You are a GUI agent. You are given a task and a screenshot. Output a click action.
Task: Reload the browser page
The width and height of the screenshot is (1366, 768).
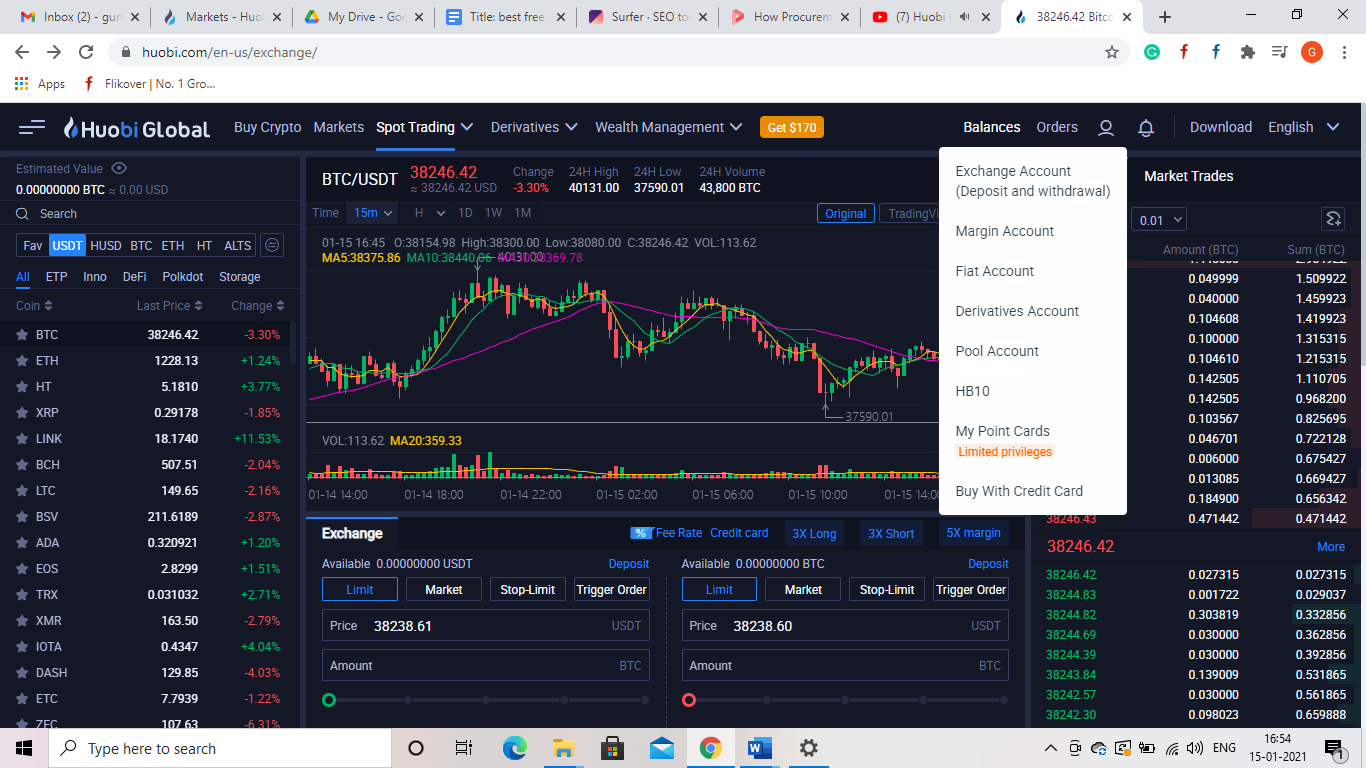(86, 52)
